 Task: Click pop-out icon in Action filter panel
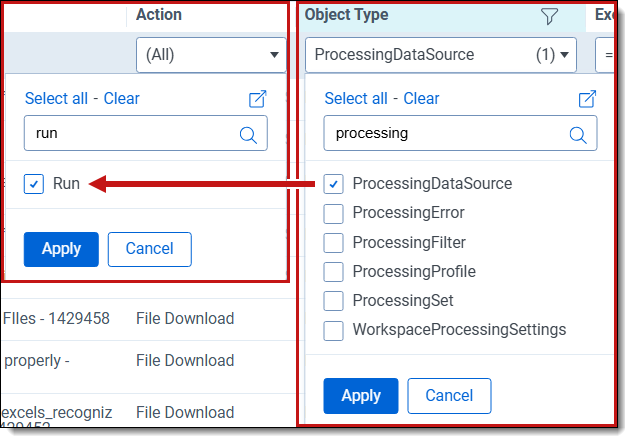(258, 98)
